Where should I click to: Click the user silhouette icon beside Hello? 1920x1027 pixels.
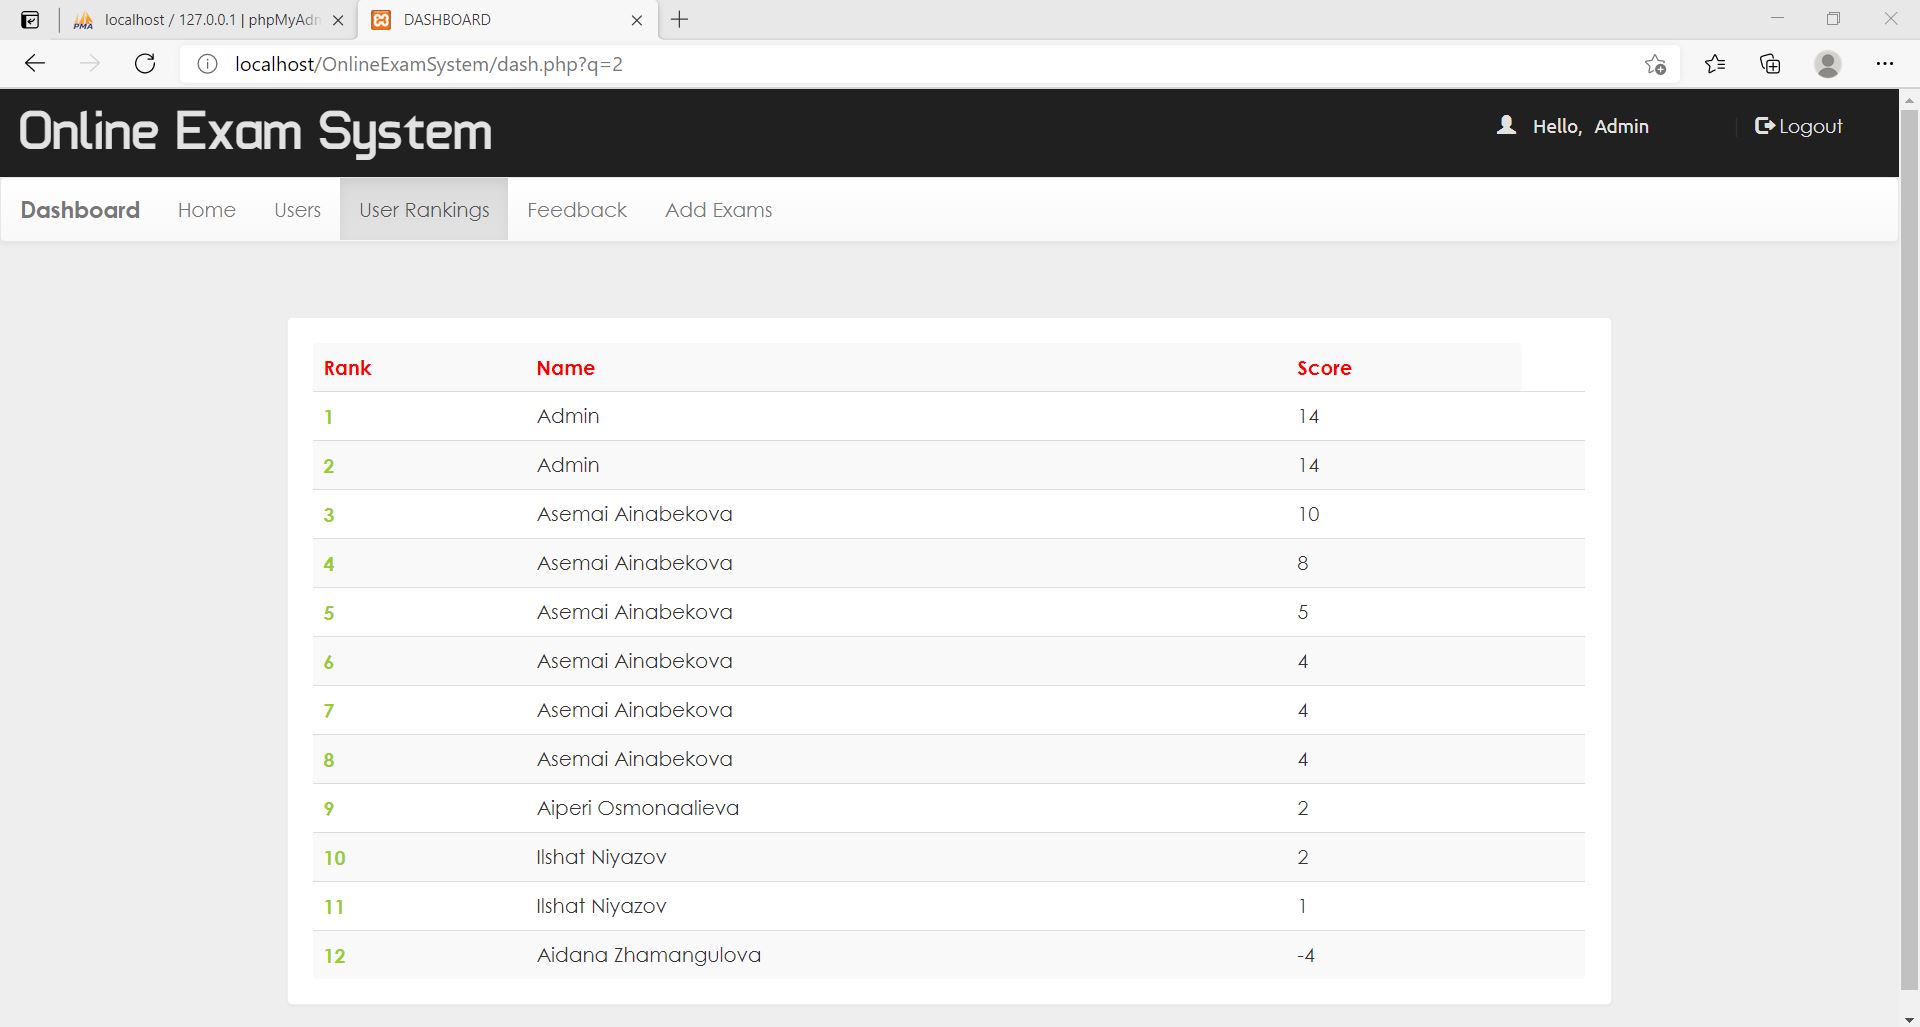(x=1506, y=125)
